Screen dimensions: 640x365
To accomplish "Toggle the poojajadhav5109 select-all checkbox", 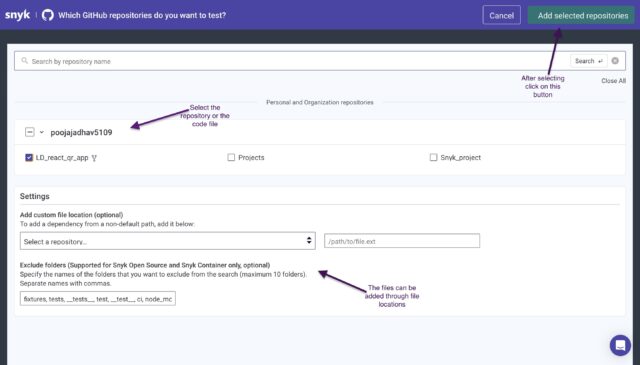I will (30, 132).
